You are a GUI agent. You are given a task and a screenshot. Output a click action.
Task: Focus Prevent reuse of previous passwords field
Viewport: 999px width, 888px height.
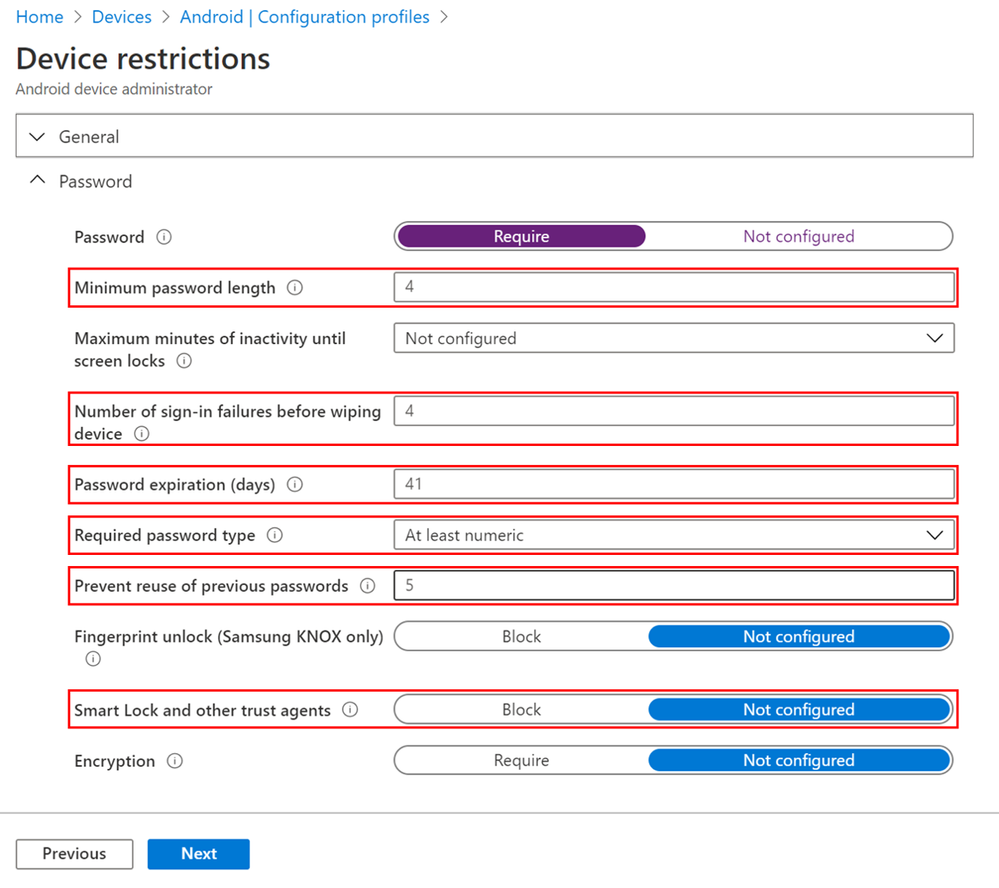tap(674, 585)
